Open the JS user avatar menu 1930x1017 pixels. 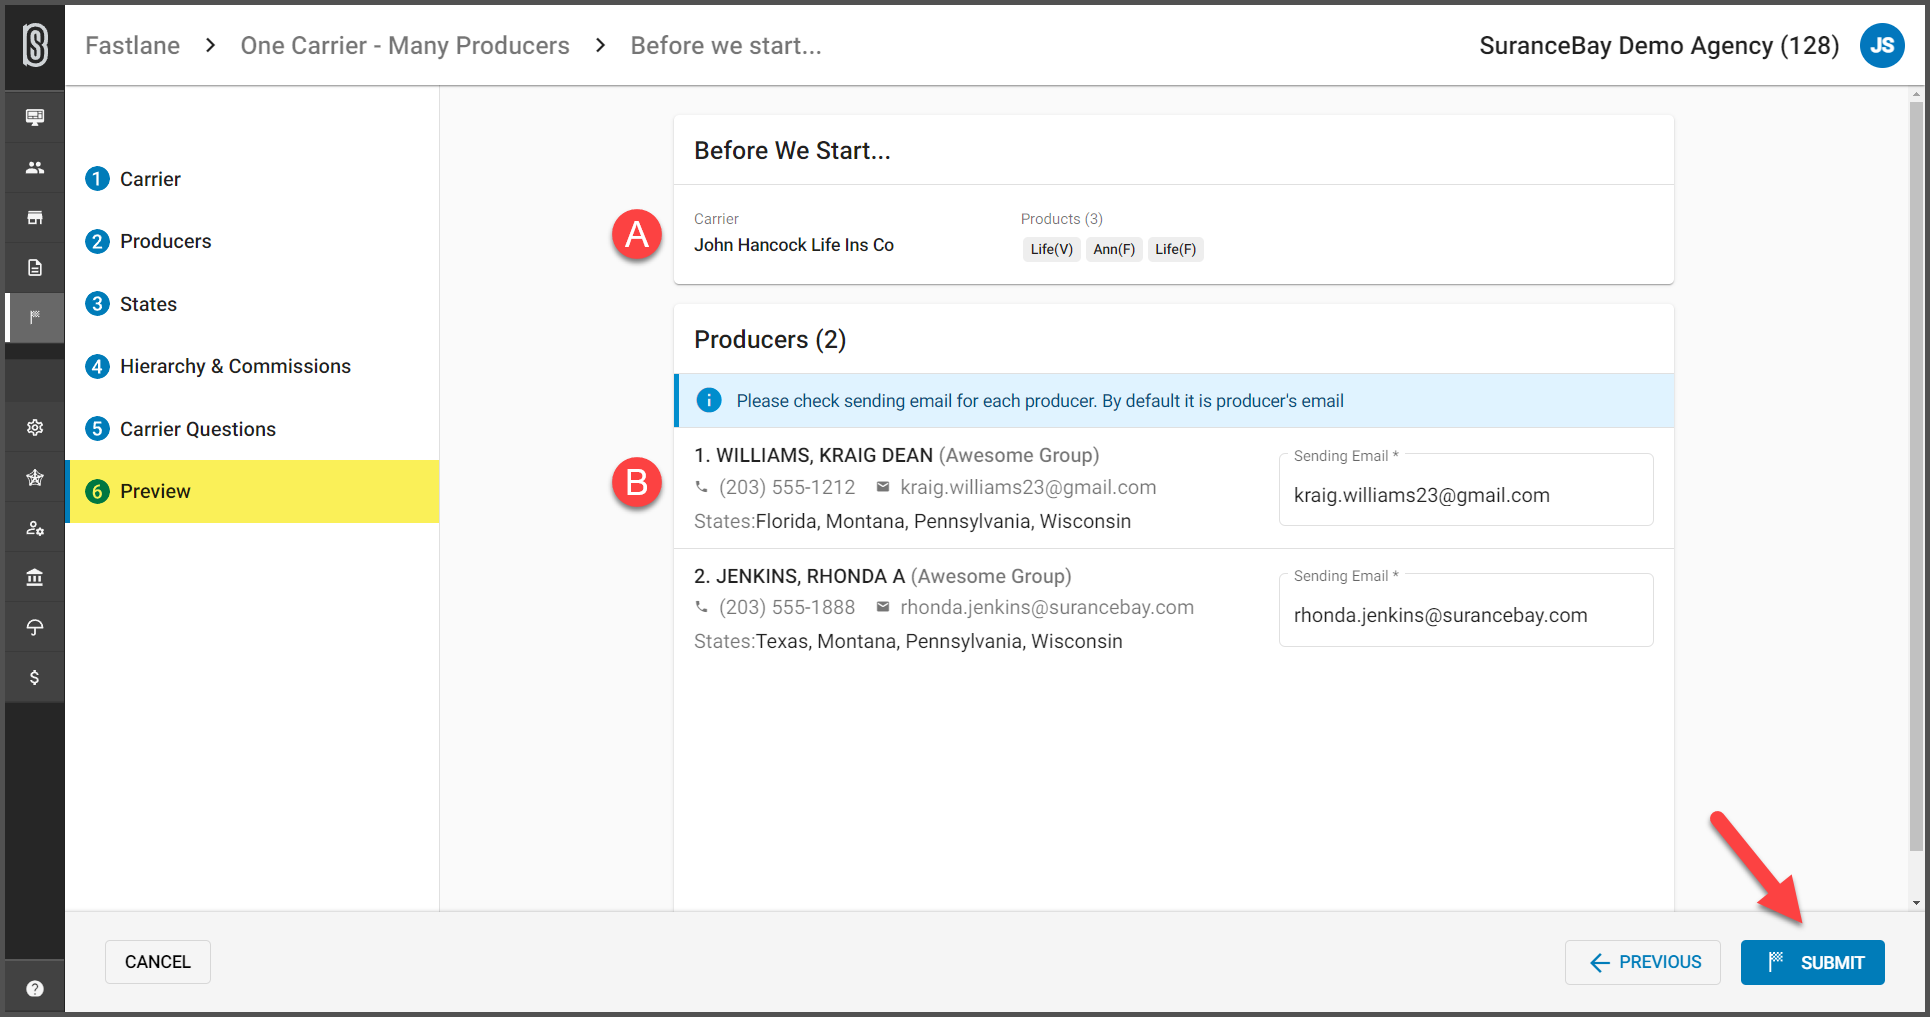1882,45
